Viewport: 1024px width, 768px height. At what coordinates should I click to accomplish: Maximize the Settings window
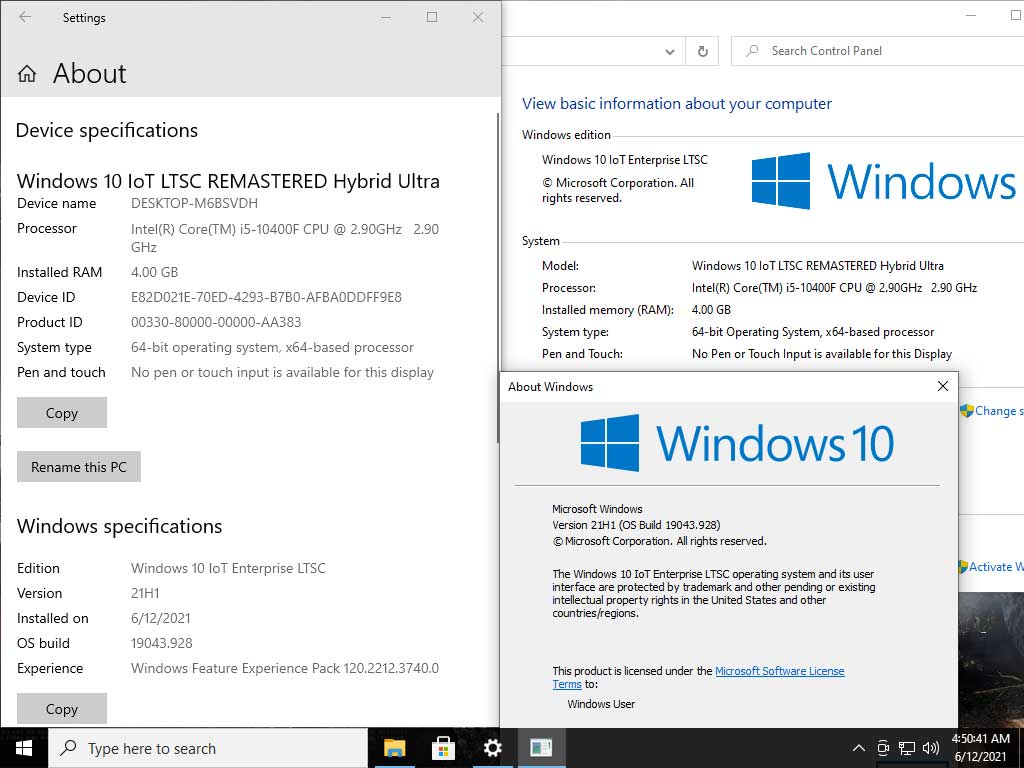click(x=432, y=17)
